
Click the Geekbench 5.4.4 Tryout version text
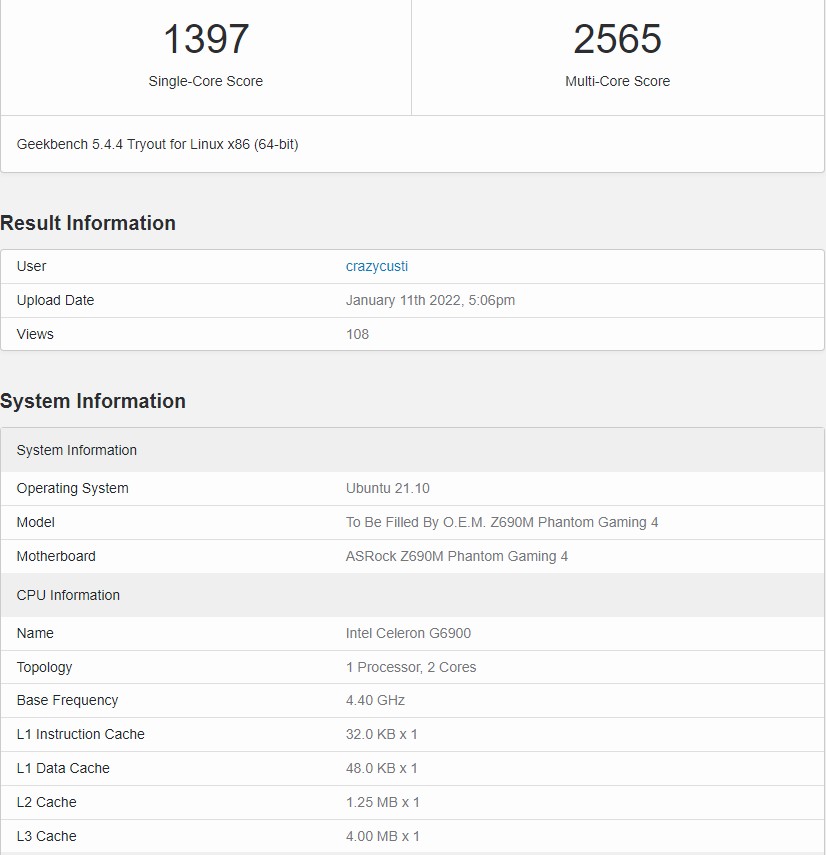tap(157, 144)
